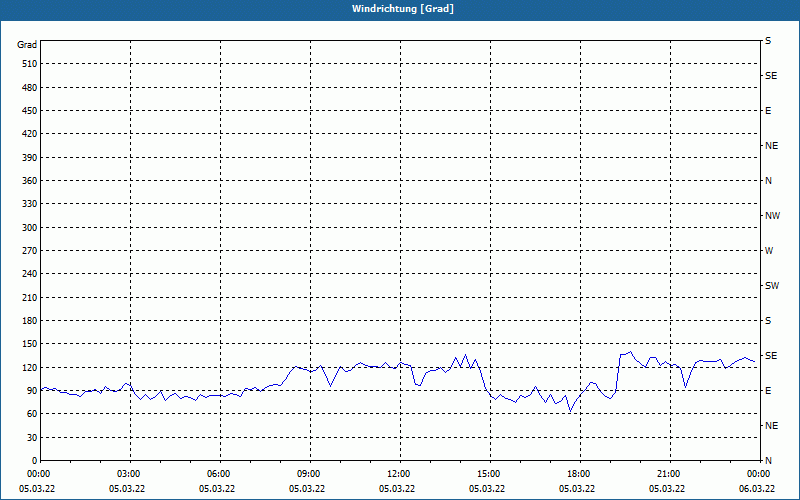Click the time label "21:00"
Image resolution: width=800 pixels, height=500 pixels.
point(670,474)
